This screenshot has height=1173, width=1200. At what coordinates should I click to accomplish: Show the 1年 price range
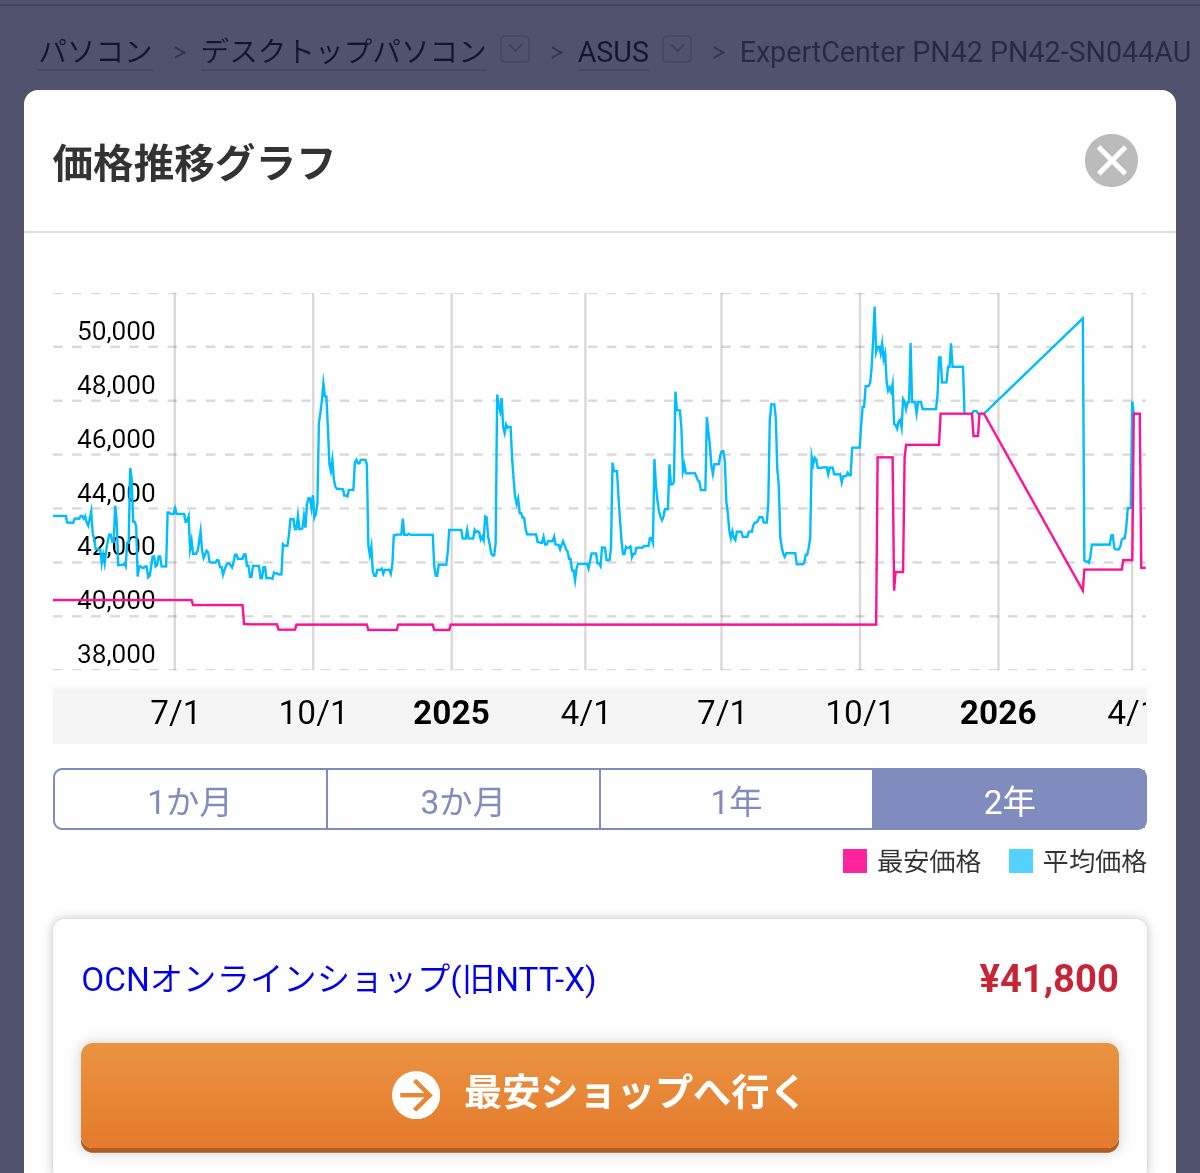pos(736,800)
